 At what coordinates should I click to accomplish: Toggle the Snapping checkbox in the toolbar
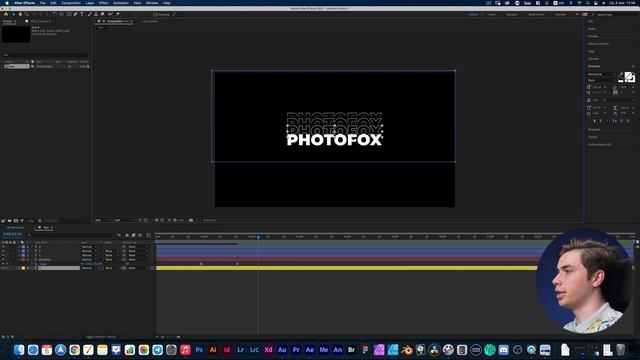pyautogui.click(x=155, y=15)
